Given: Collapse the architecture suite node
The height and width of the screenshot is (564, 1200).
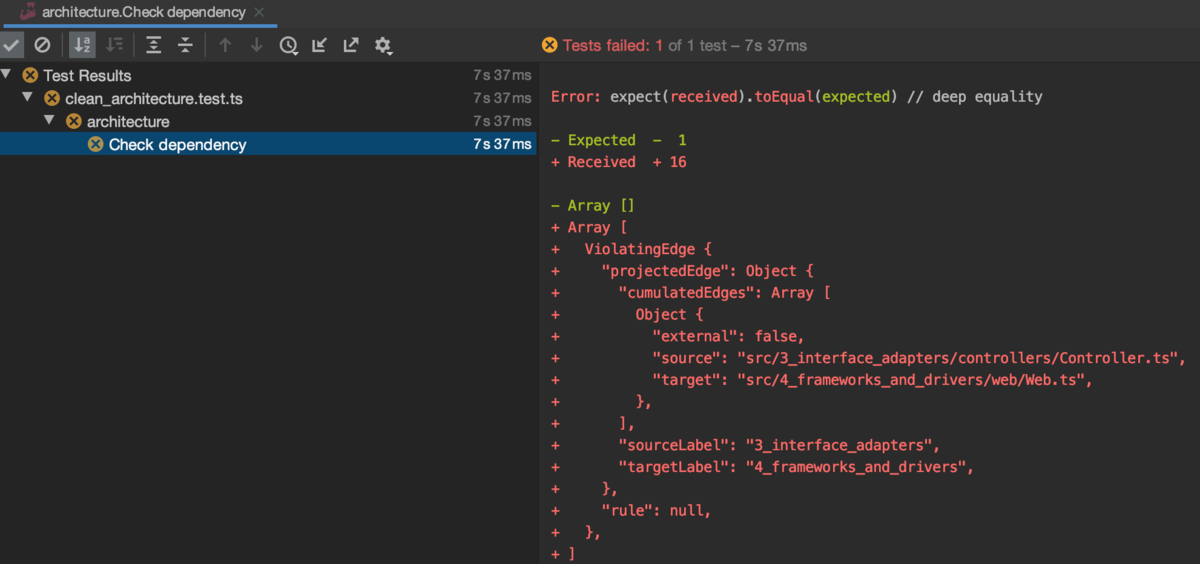Looking at the screenshot, I should [49, 121].
